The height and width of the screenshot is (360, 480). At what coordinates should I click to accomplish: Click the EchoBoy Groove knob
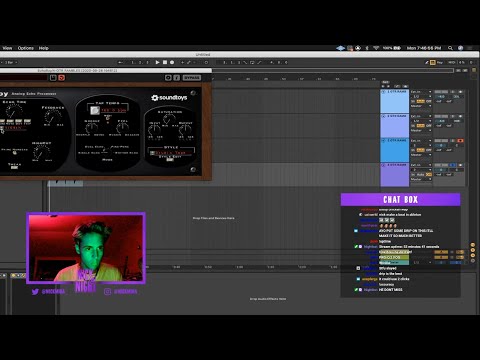[x=92, y=128]
